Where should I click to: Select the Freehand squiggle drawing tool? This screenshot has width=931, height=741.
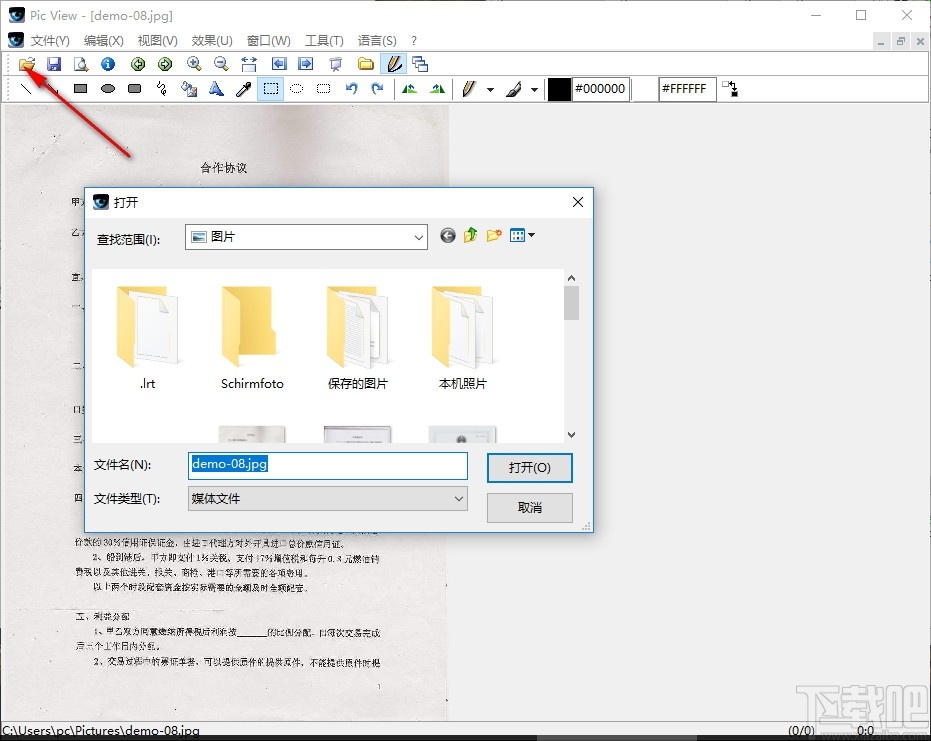162,88
